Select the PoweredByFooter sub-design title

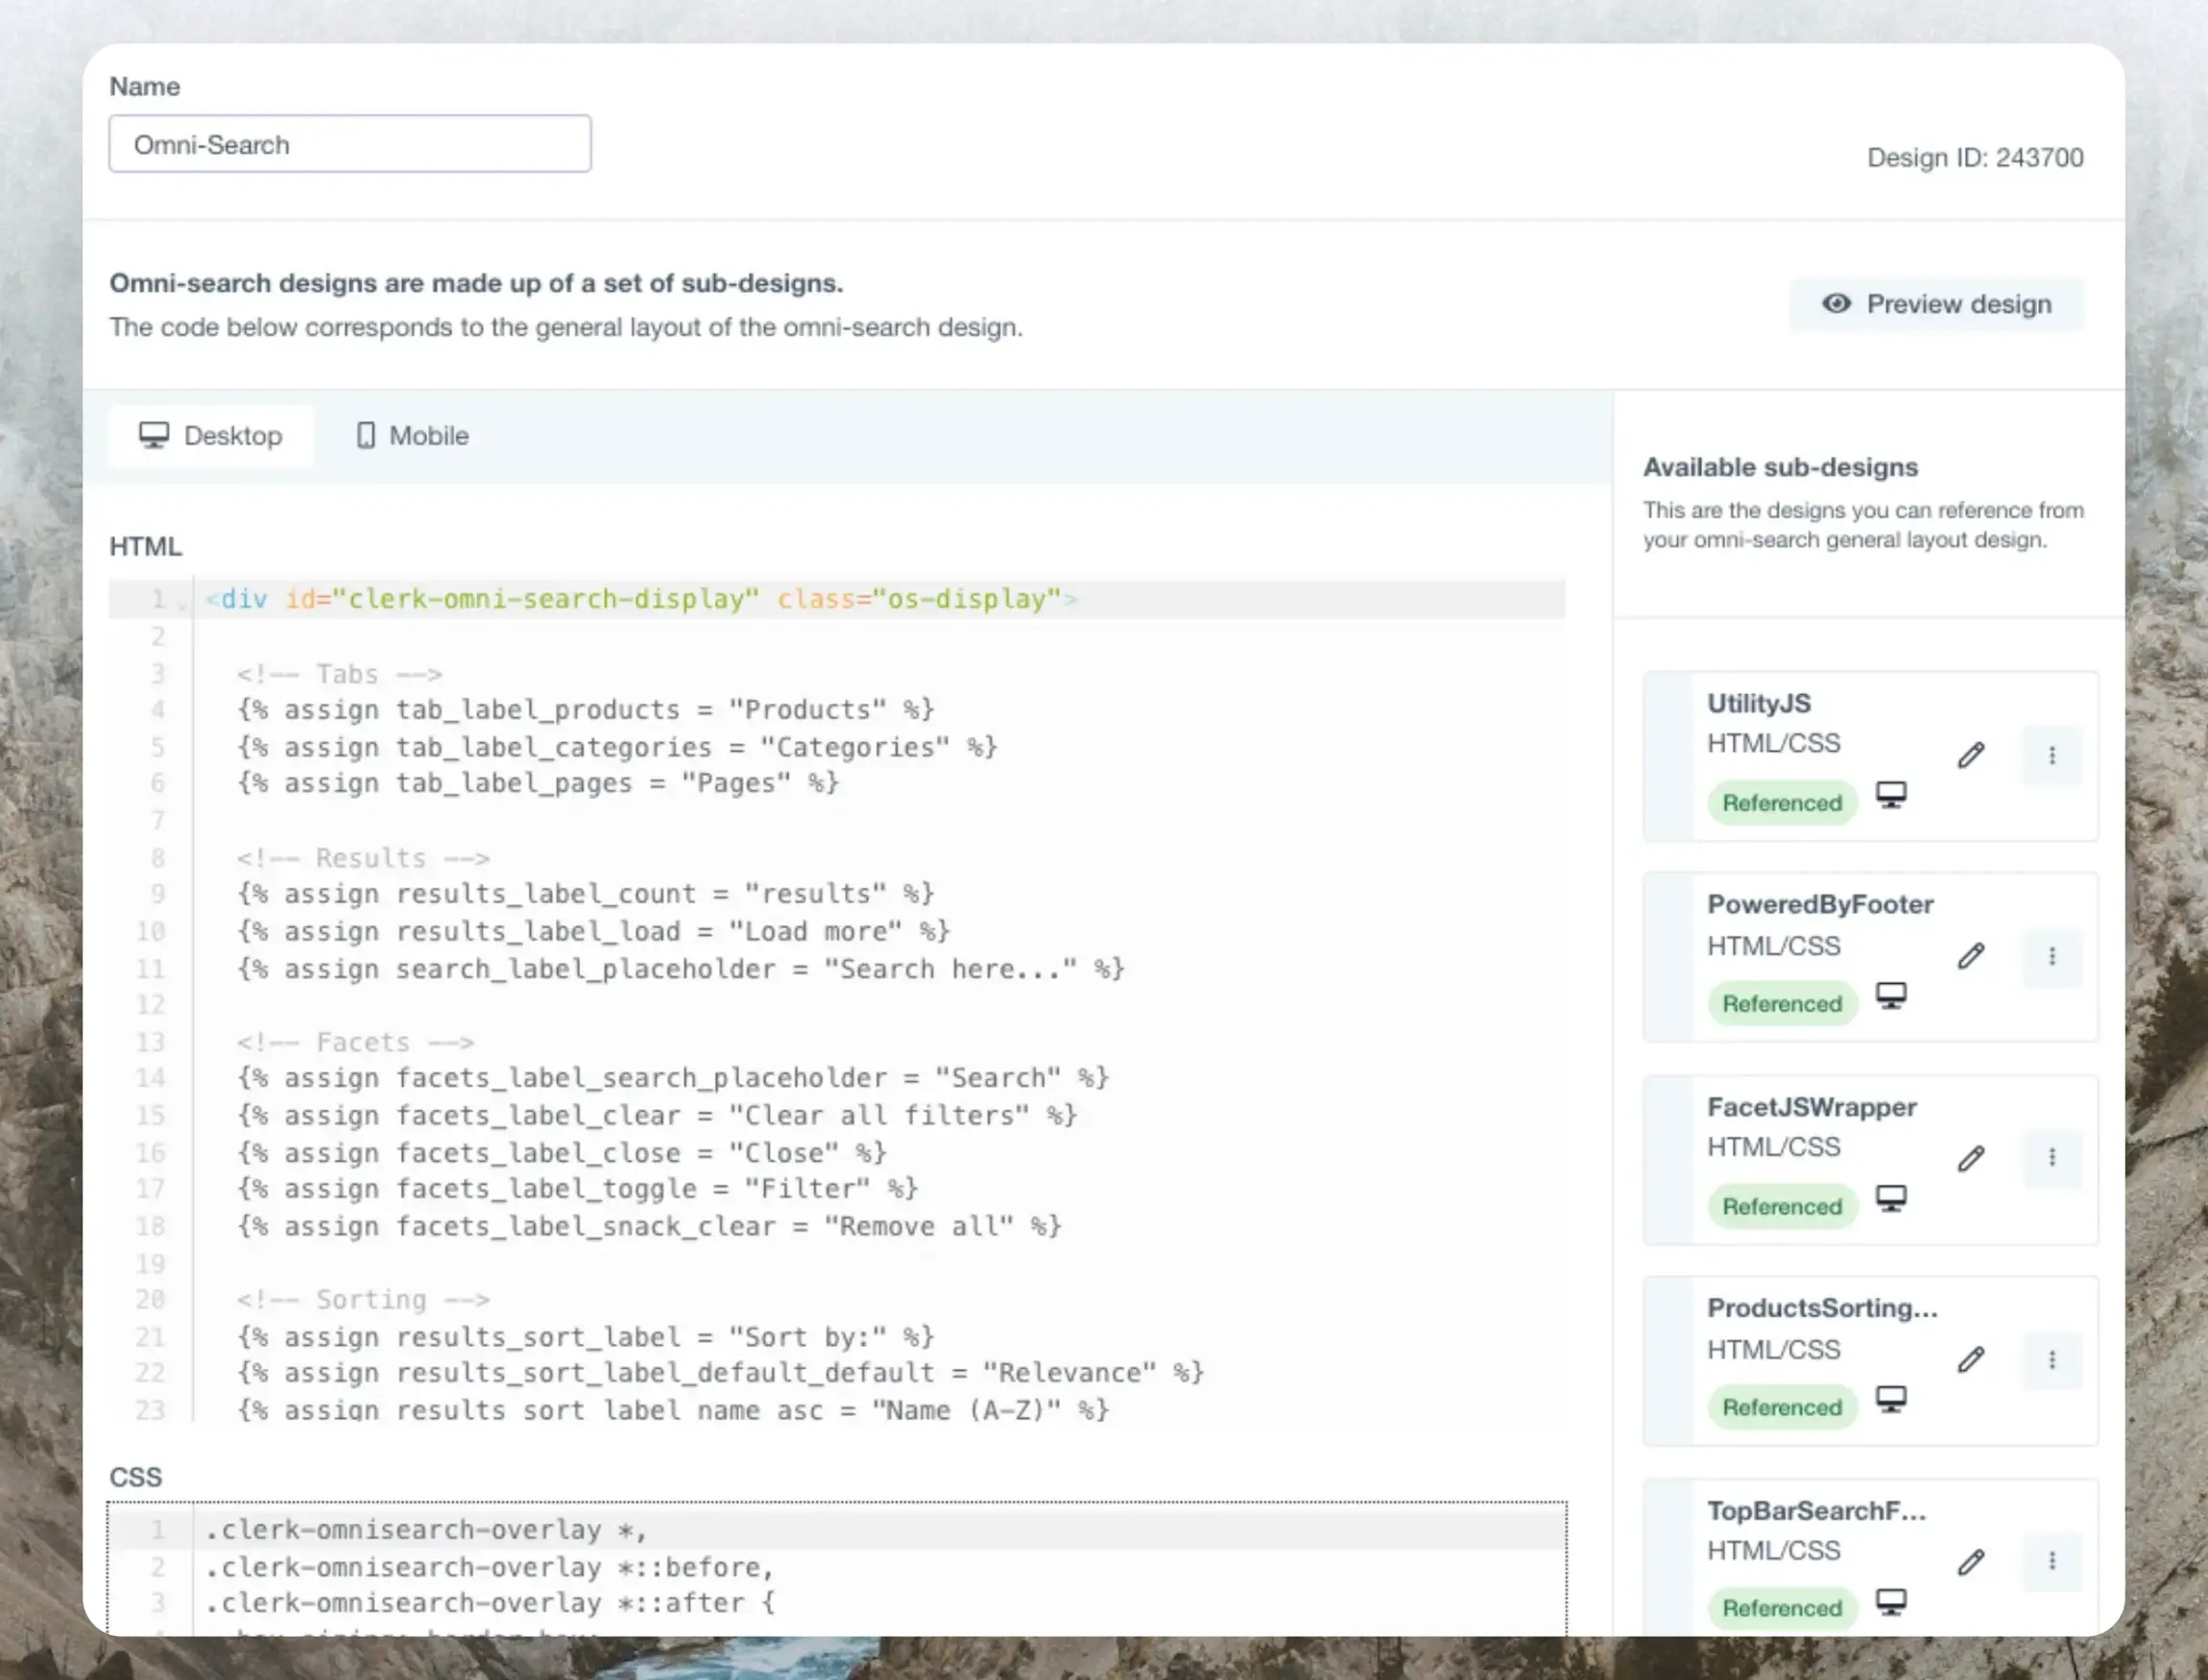[x=1820, y=905]
